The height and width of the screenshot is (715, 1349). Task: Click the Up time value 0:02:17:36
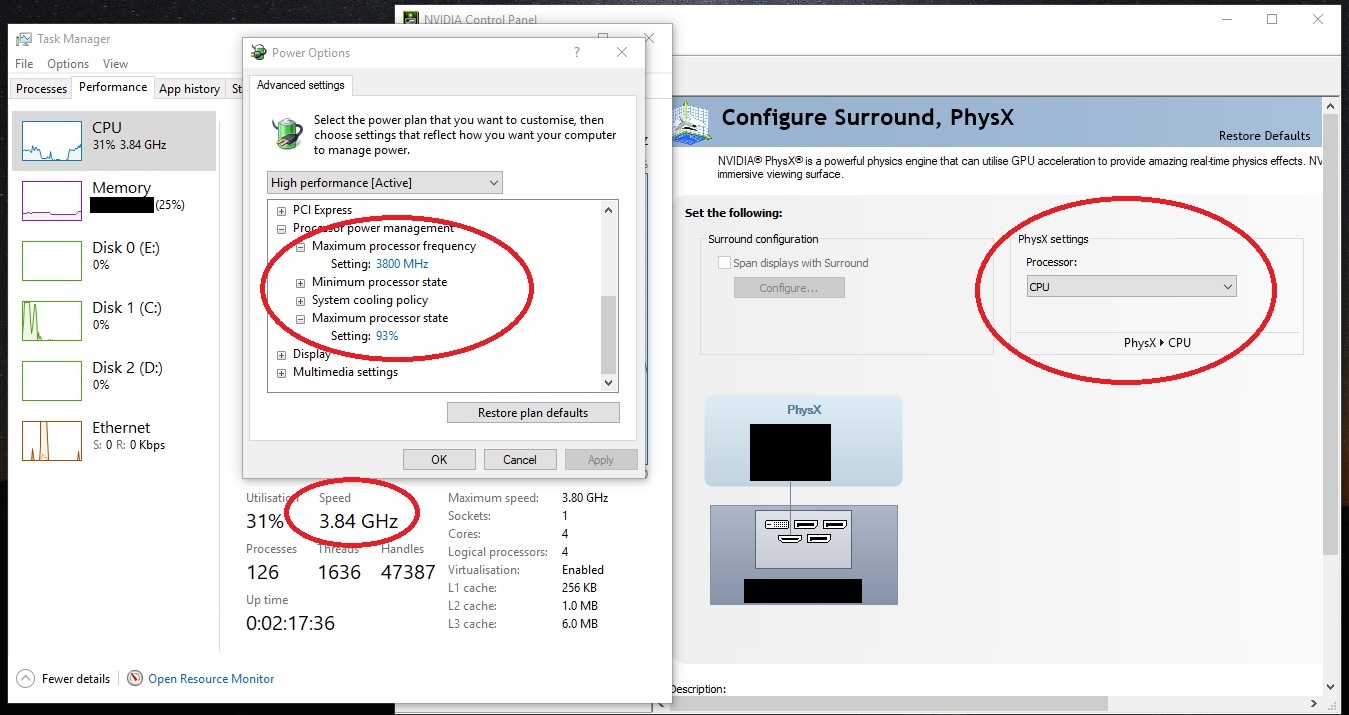point(290,623)
